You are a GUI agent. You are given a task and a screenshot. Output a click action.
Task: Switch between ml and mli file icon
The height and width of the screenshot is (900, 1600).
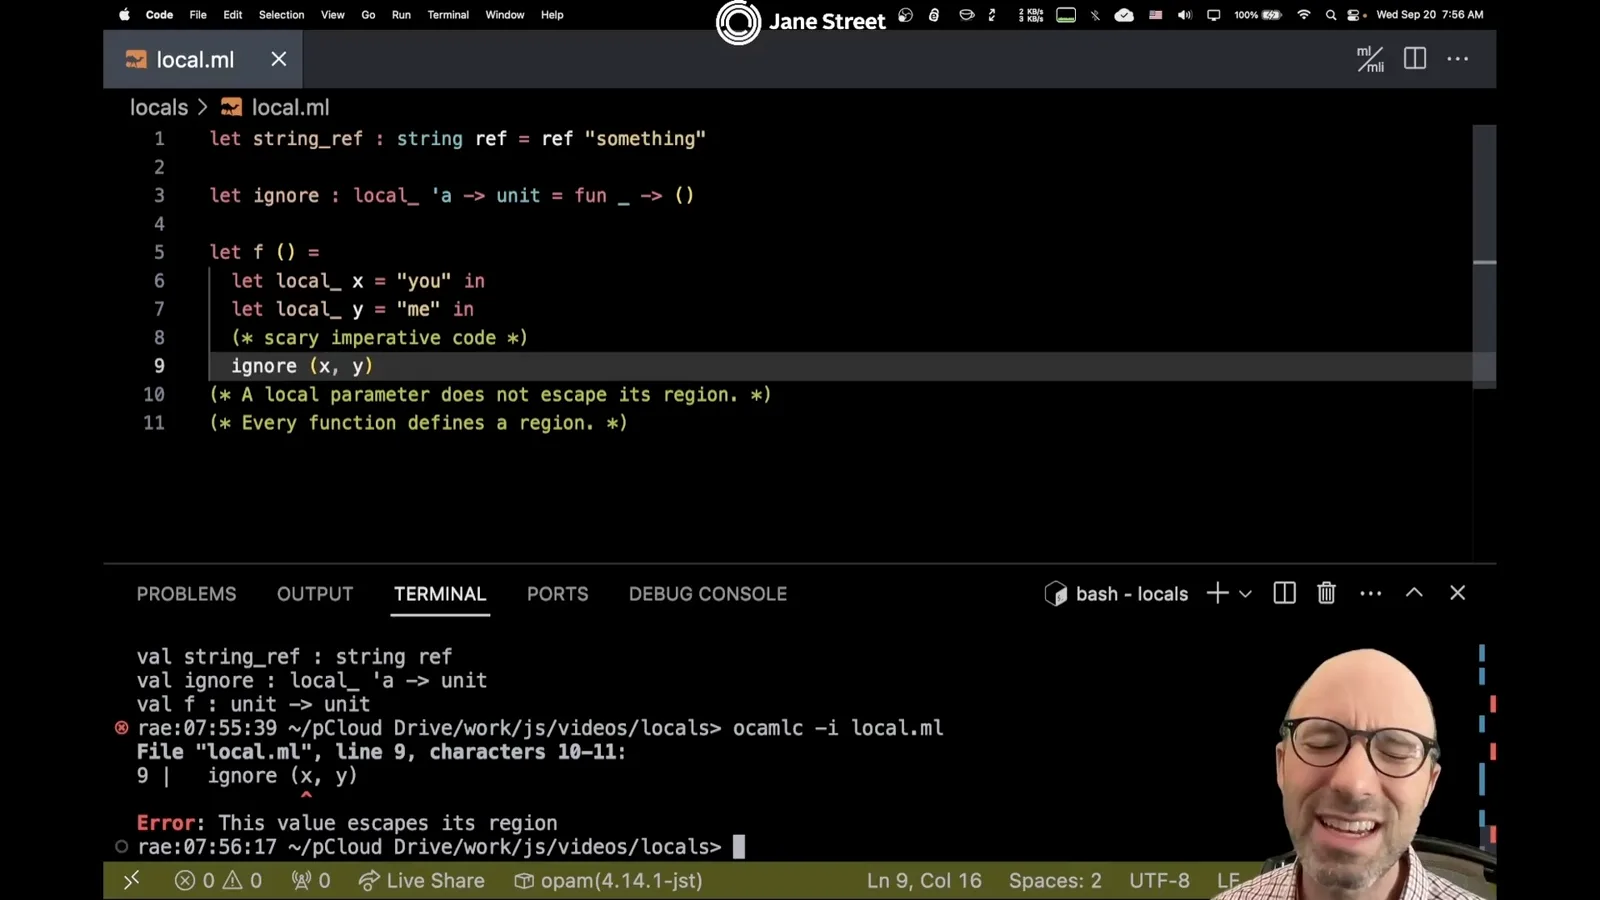click(x=1370, y=59)
